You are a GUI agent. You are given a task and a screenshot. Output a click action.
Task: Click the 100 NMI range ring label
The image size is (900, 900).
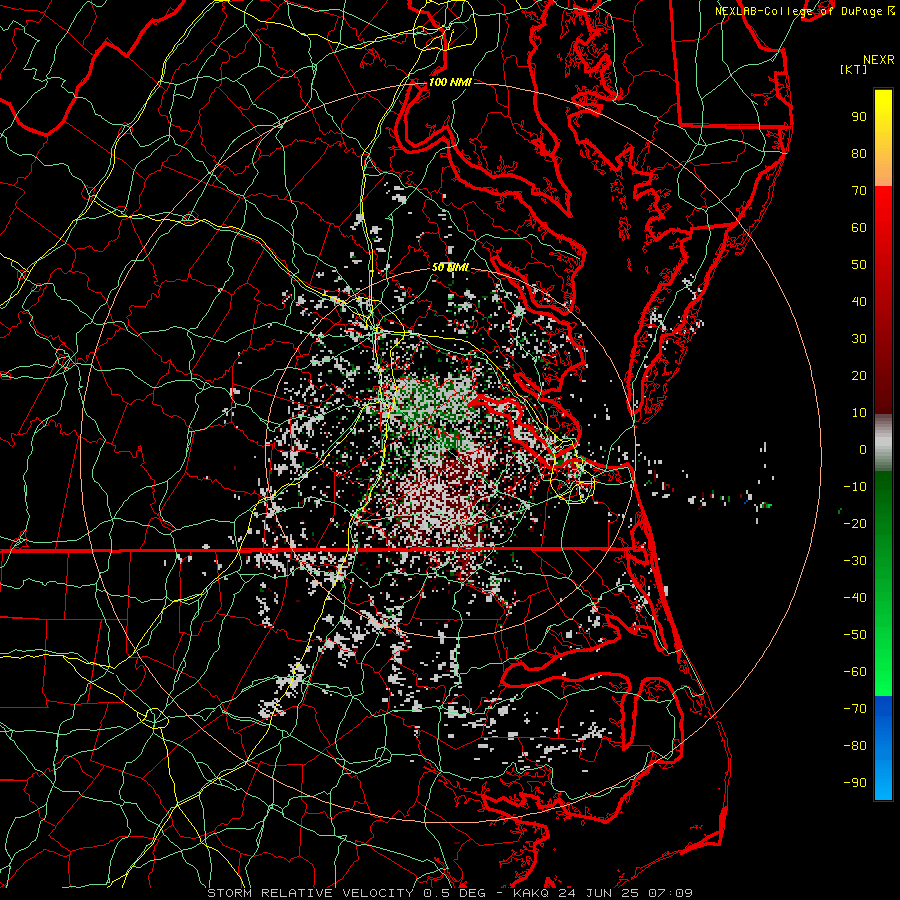click(x=450, y=82)
